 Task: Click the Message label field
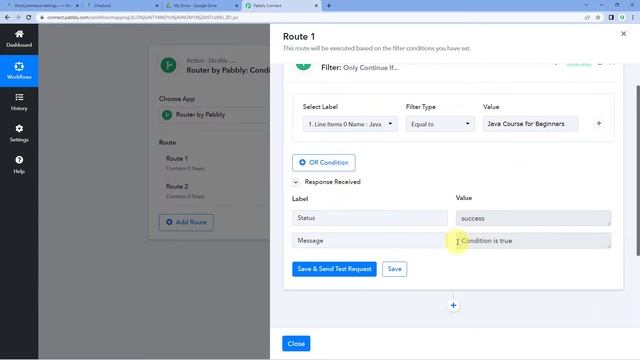point(370,241)
